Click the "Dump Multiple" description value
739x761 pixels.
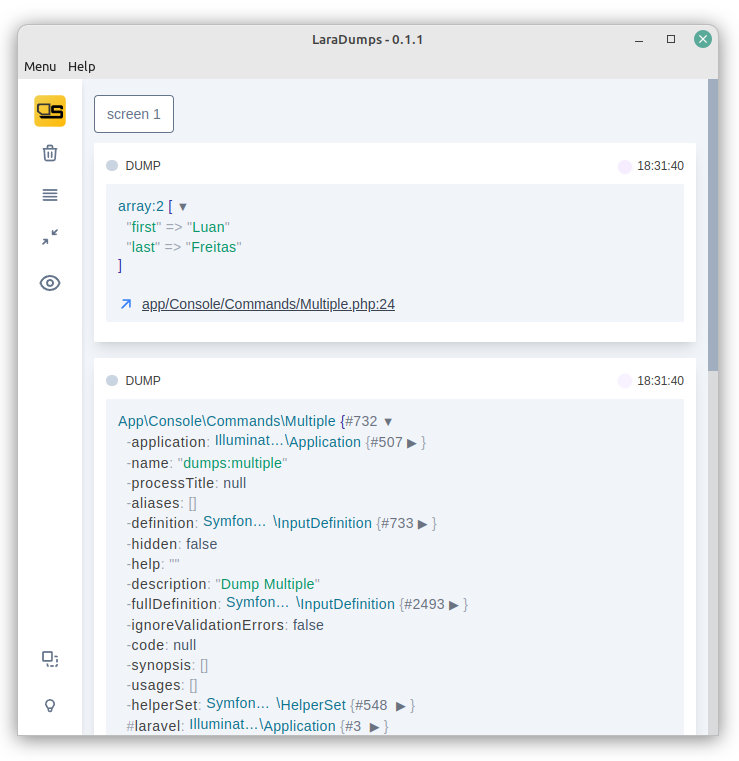pyautogui.click(x=267, y=584)
